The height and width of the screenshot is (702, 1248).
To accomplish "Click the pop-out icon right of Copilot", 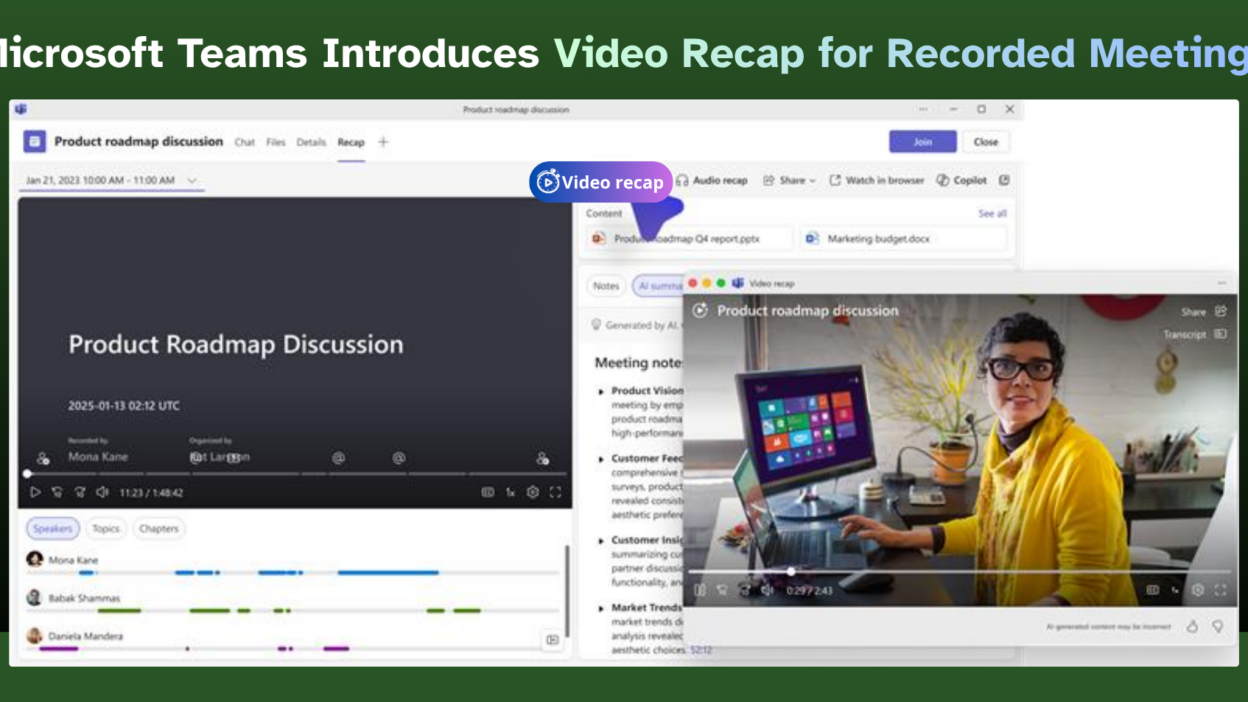I will [x=1004, y=180].
